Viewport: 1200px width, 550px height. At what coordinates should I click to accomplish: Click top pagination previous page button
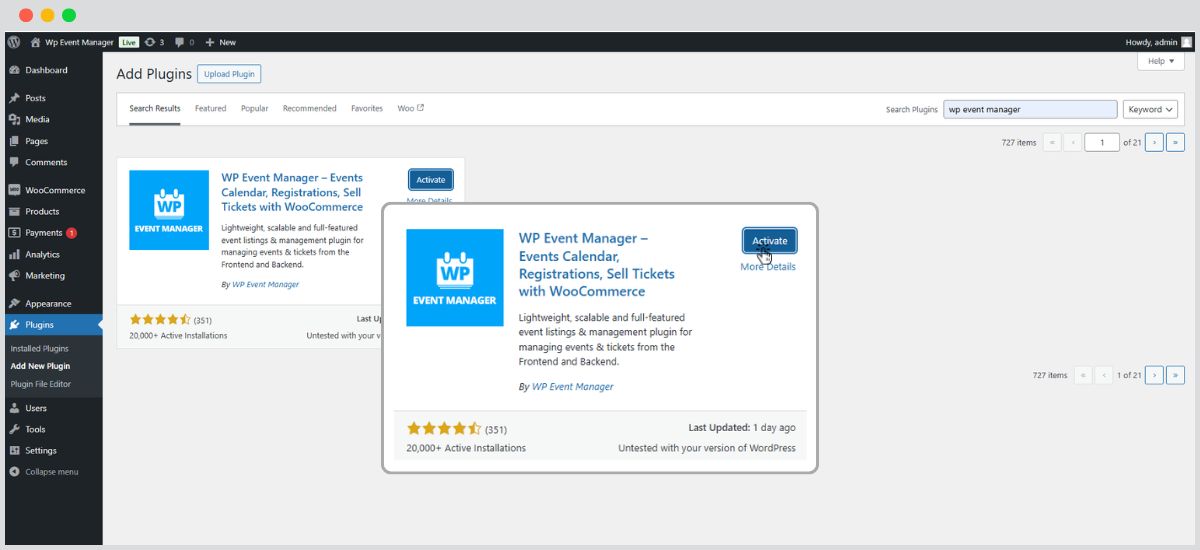[x=1074, y=142]
